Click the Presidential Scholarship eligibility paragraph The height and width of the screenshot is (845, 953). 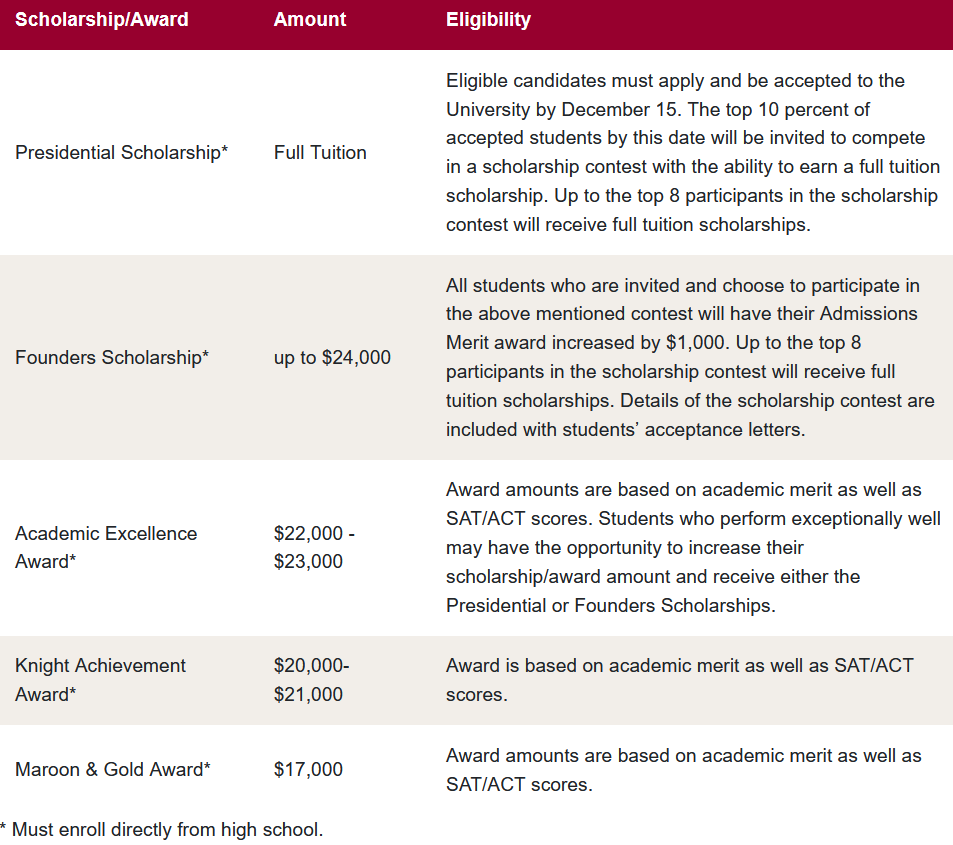(692, 153)
